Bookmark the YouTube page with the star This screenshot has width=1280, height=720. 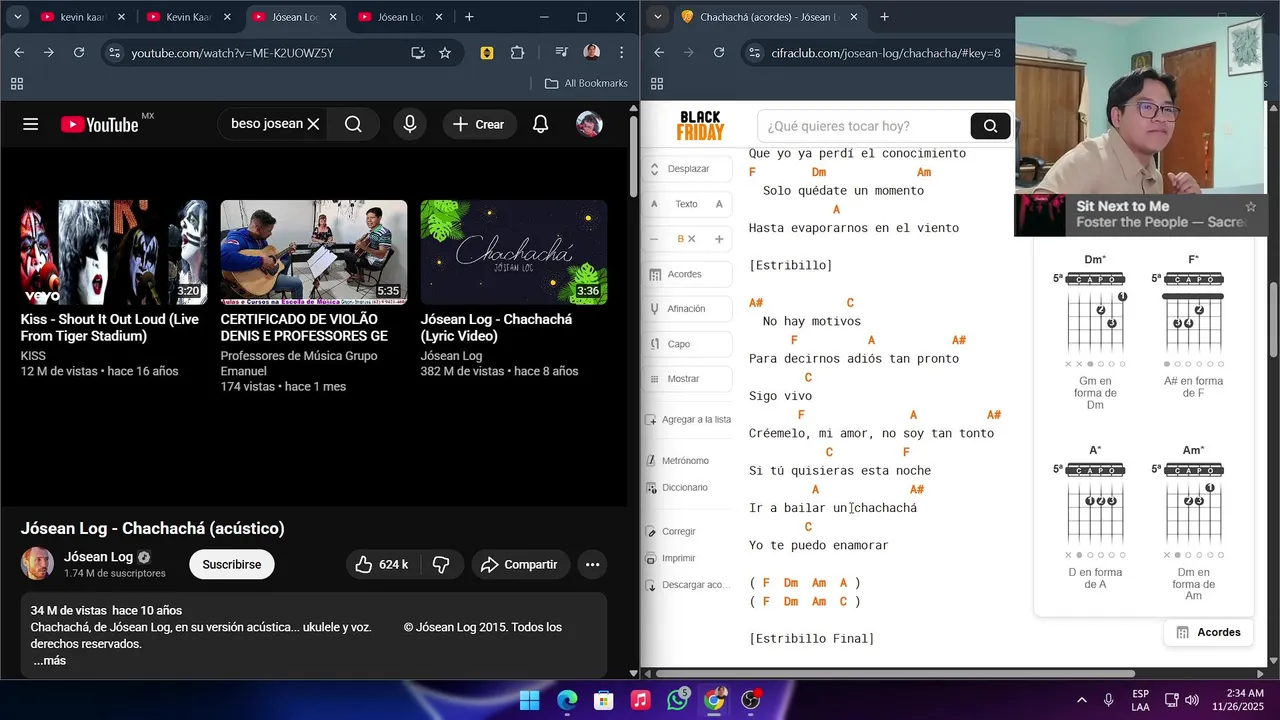[445, 52]
